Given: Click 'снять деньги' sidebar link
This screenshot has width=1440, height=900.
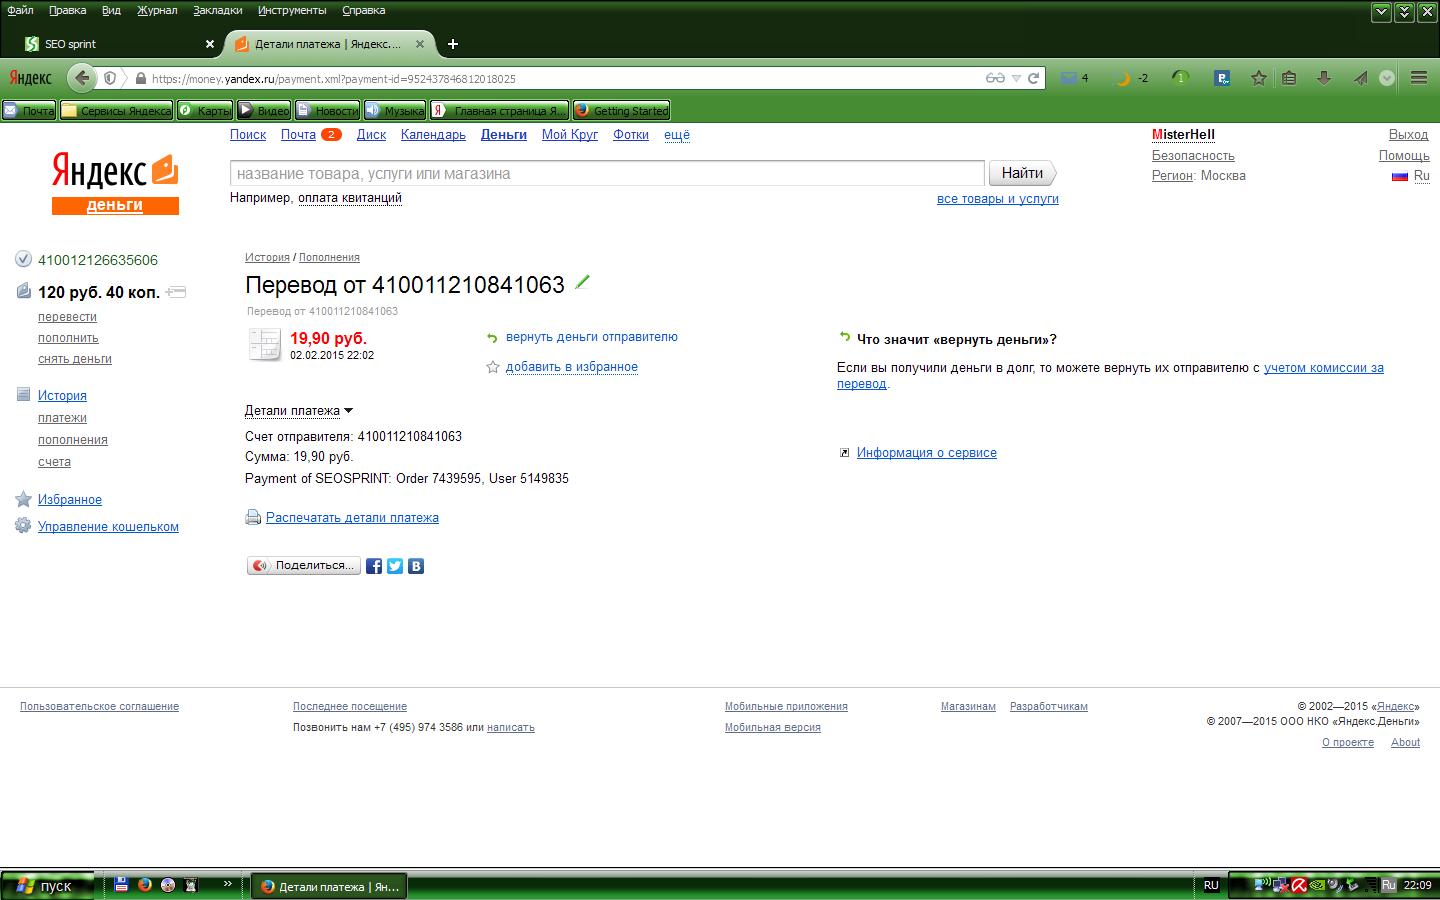Looking at the screenshot, I should click(75, 359).
